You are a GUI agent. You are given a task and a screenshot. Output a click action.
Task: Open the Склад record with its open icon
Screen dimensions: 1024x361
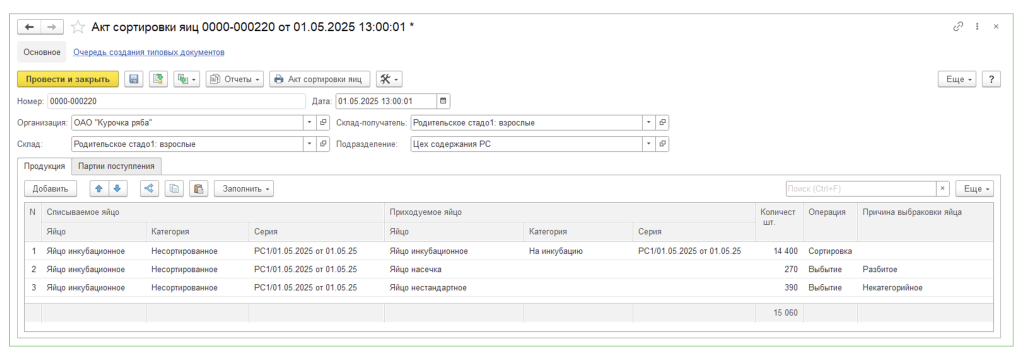pos(323,144)
